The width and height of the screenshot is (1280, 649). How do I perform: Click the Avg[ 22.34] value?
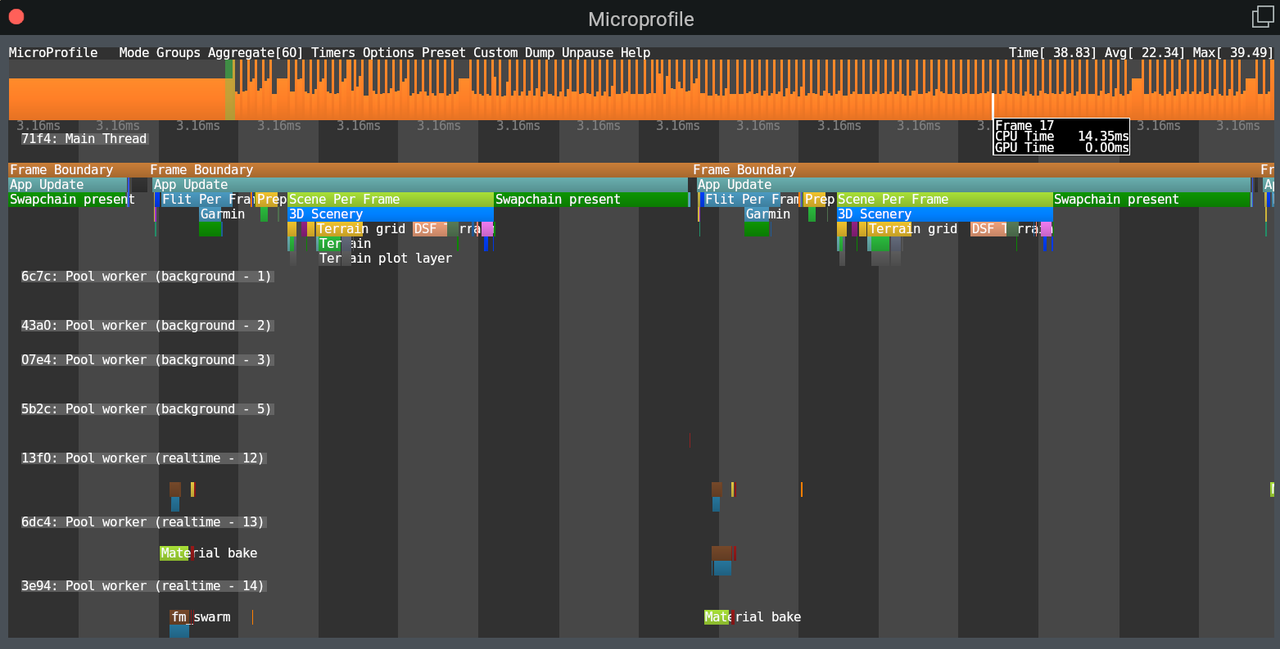coord(1145,53)
